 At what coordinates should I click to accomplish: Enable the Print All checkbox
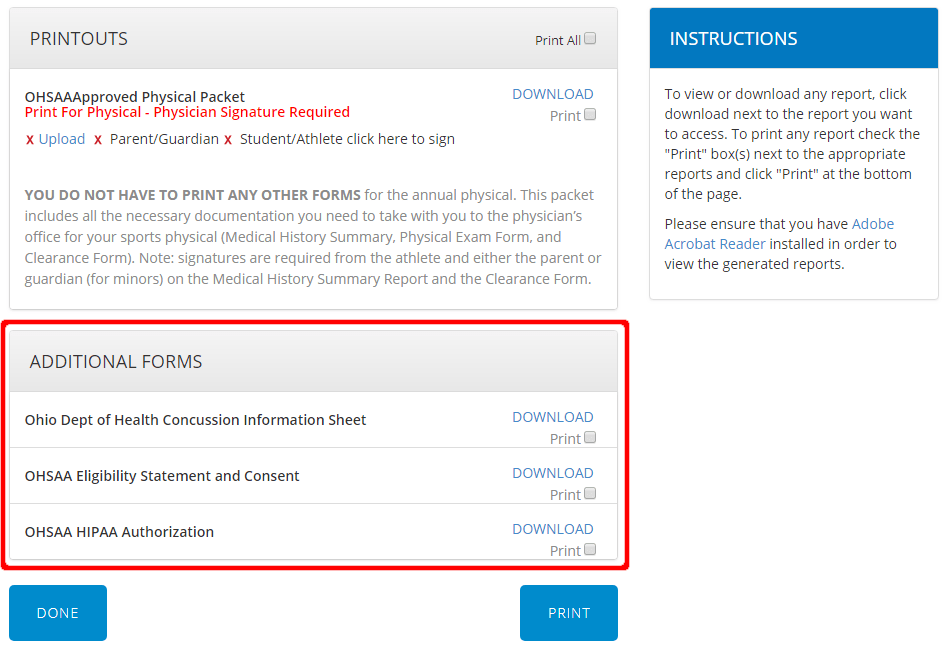coord(590,37)
